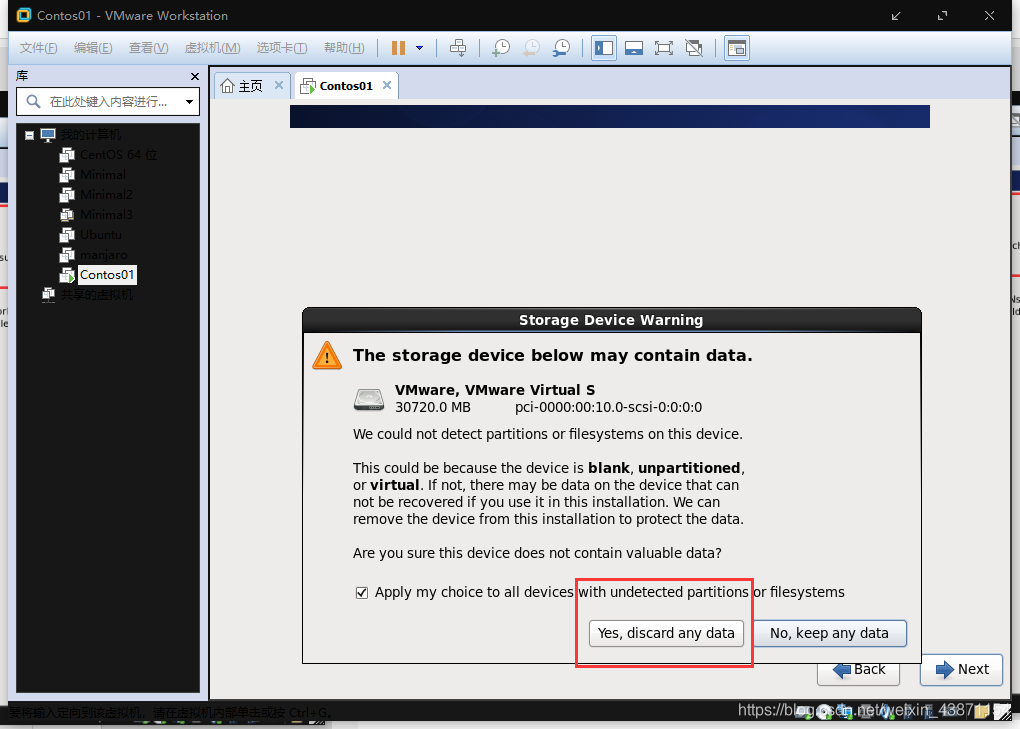Image resolution: width=1020 pixels, height=729 pixels.
Task: Open the library search dropdown arrow
Action: (189, 102)
